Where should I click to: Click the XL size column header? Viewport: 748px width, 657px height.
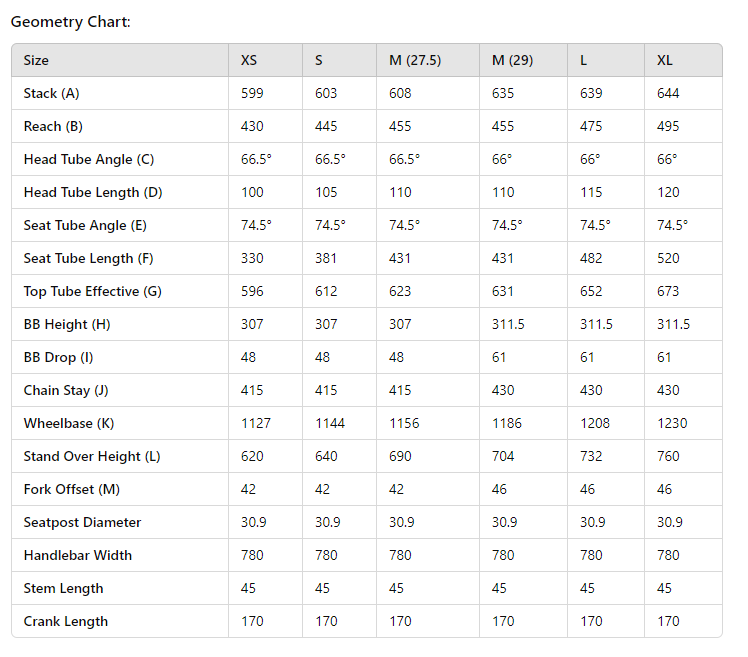[x=665, y=60]
